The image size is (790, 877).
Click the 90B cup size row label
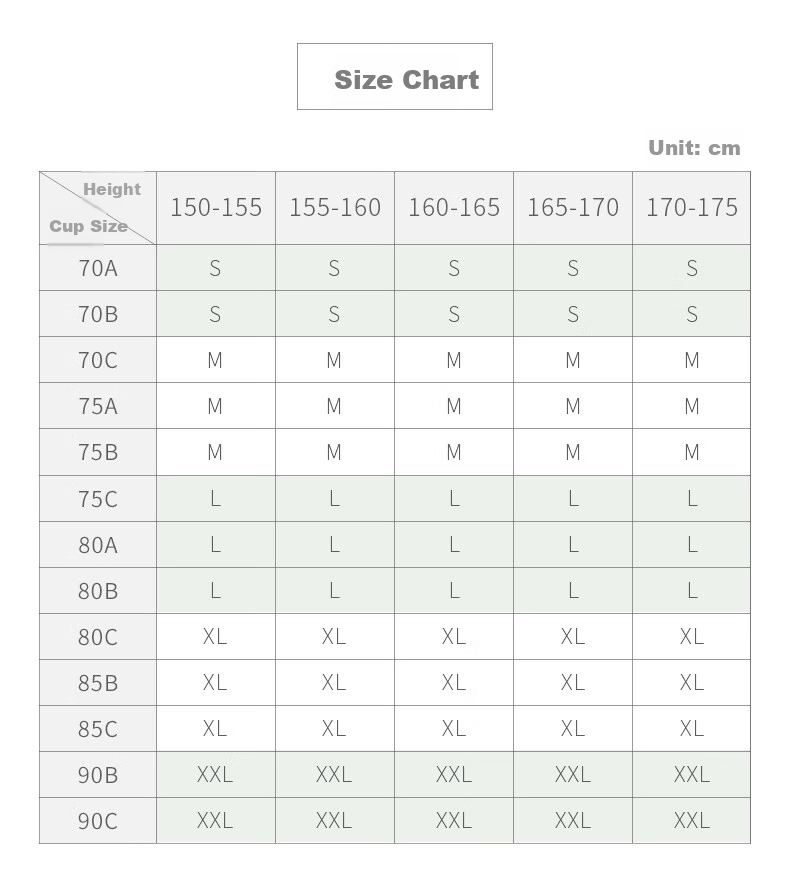pos(98,775)
